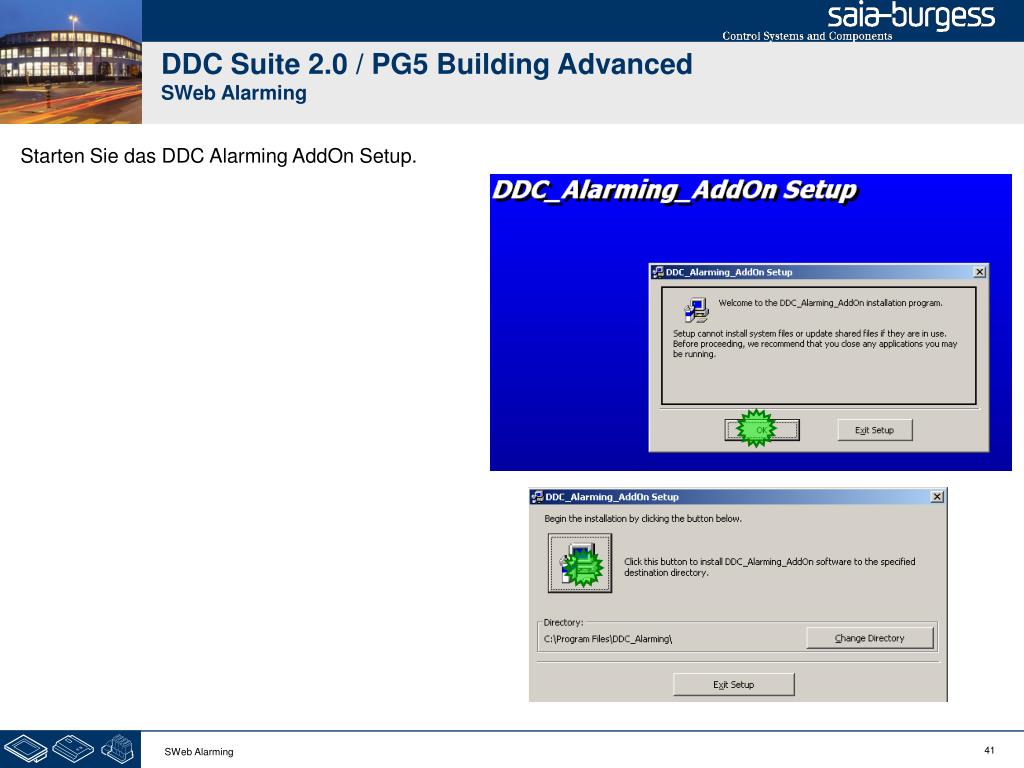Click the setup icon in the lower dialog title bar

537,497
